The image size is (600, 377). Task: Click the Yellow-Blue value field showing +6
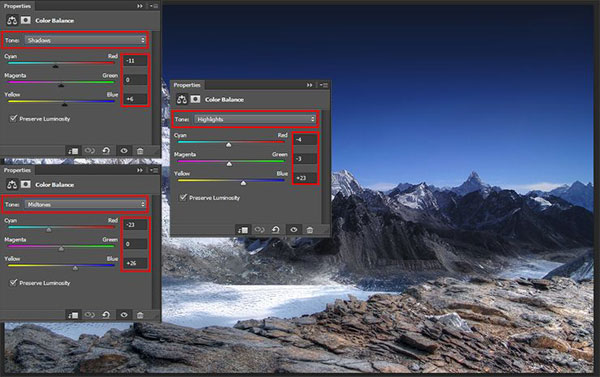click(x=135, y=99)
